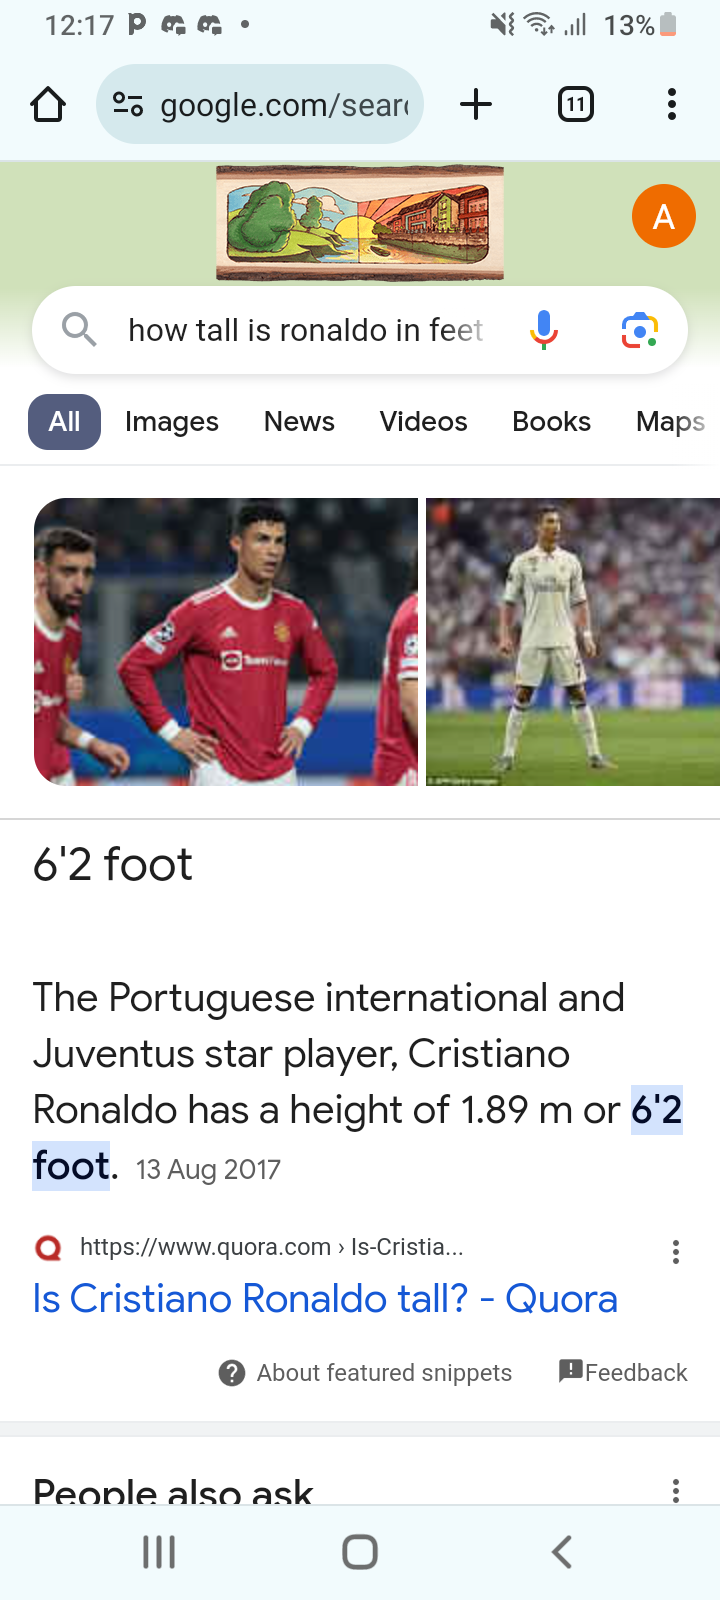Start voice search with microphone icon
This screenshot has width=720, height=1600.
[x=543, y=330]
